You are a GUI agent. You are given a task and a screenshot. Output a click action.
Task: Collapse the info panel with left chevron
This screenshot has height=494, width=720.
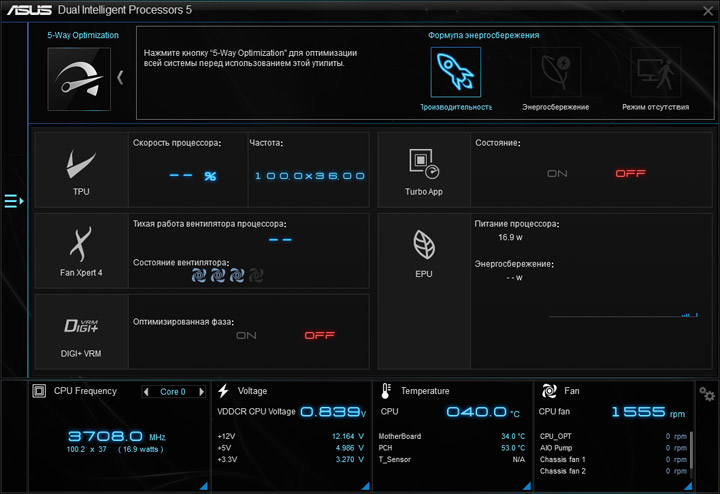tap(120, 78)
